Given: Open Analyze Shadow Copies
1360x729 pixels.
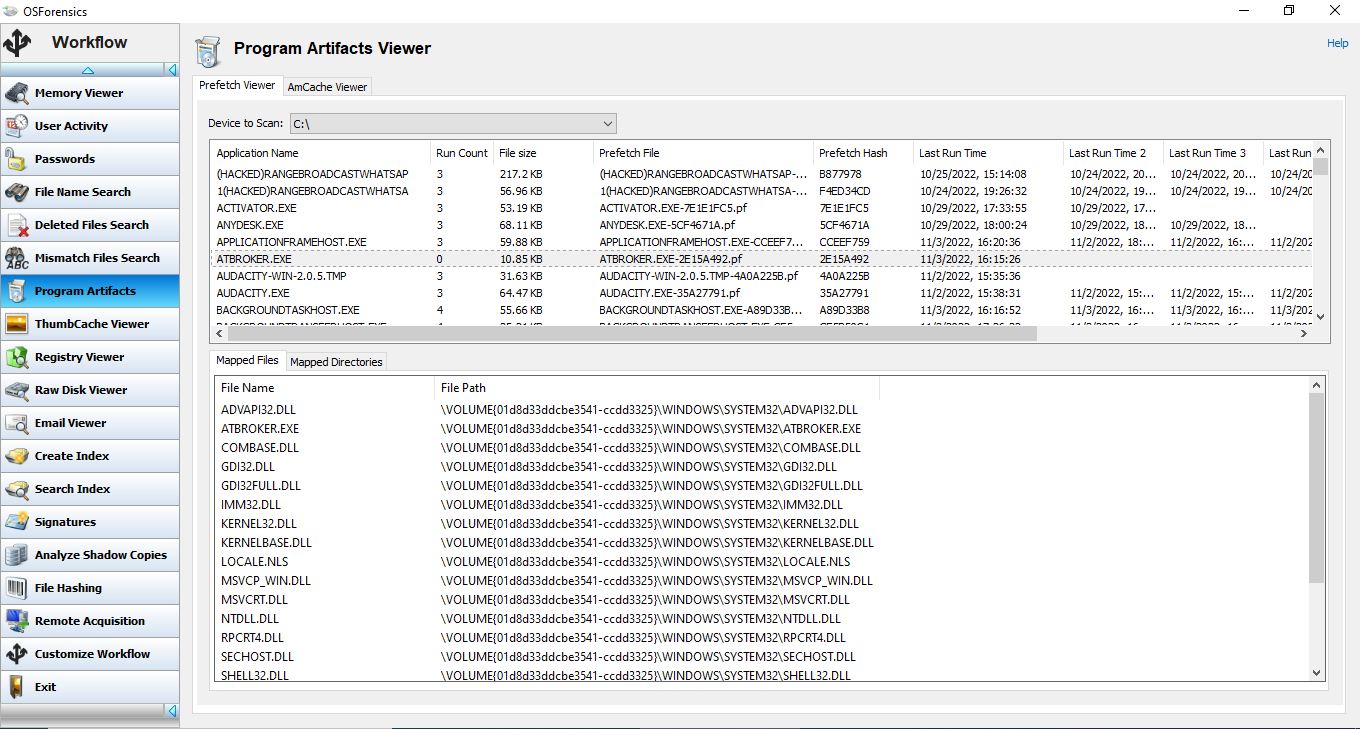Looking at the screenshot, I should [90, 555].
